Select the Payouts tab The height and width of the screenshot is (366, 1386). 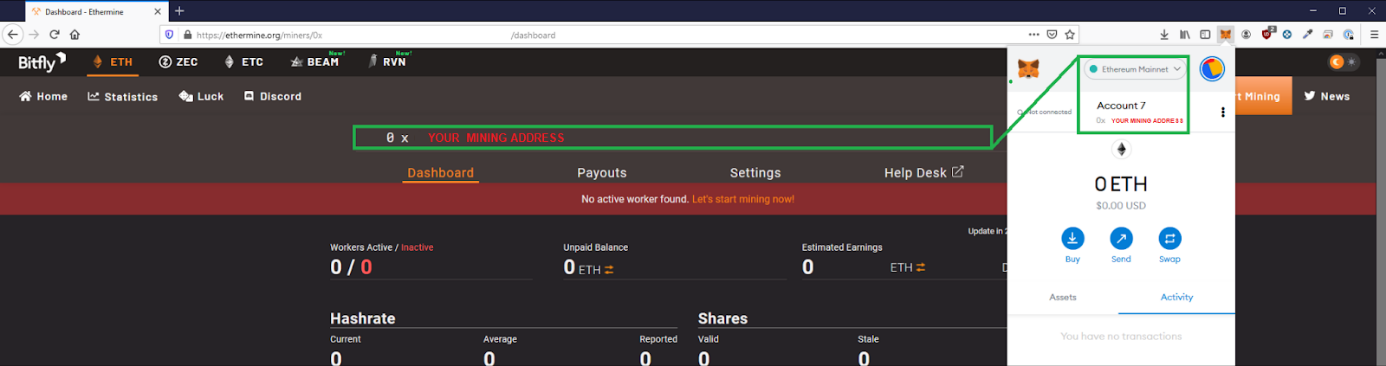[x=602, y=173]
